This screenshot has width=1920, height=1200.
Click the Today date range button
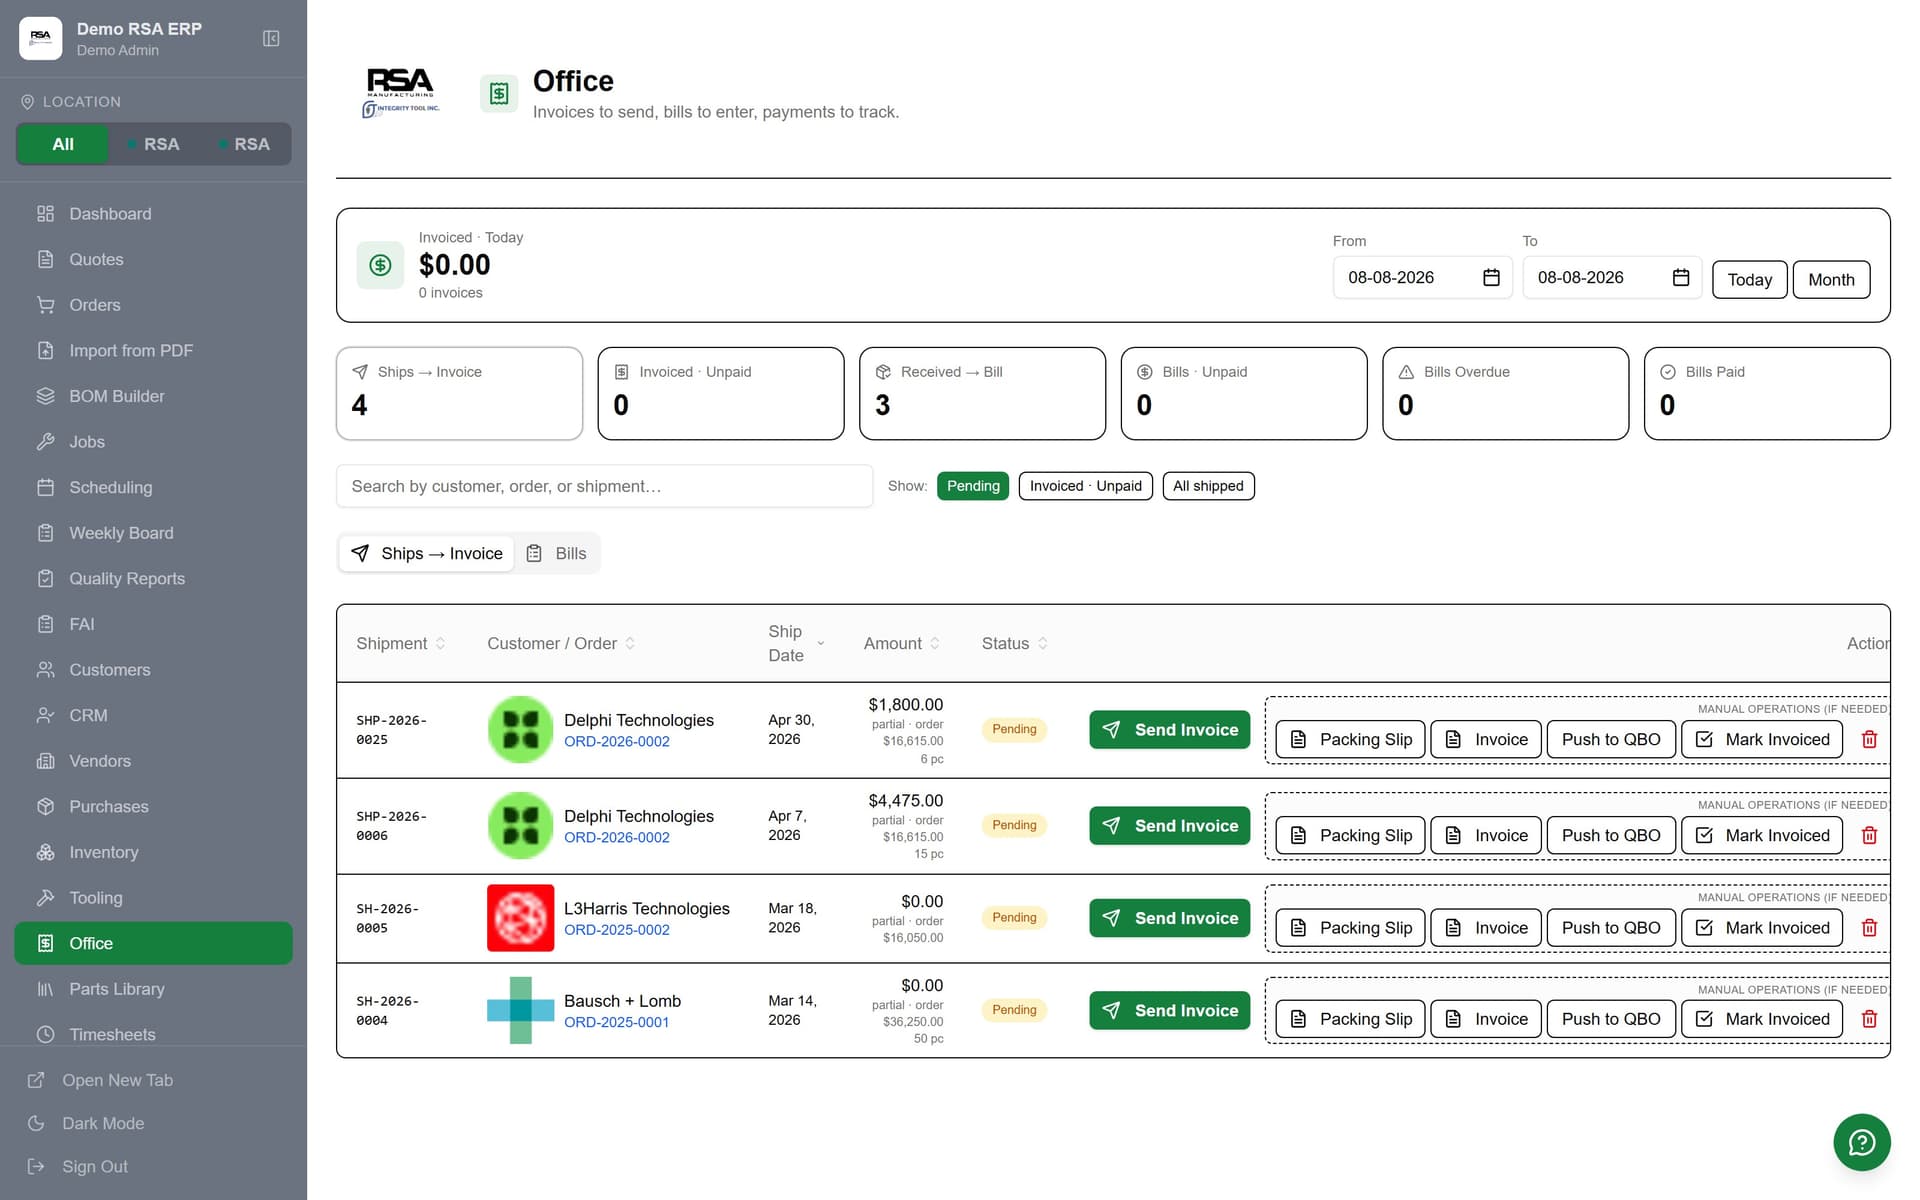(x=1749, y=279)
